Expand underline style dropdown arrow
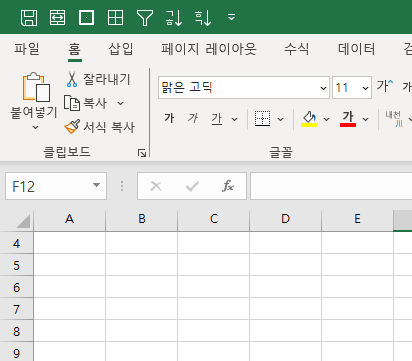 [x=235, y=119]
